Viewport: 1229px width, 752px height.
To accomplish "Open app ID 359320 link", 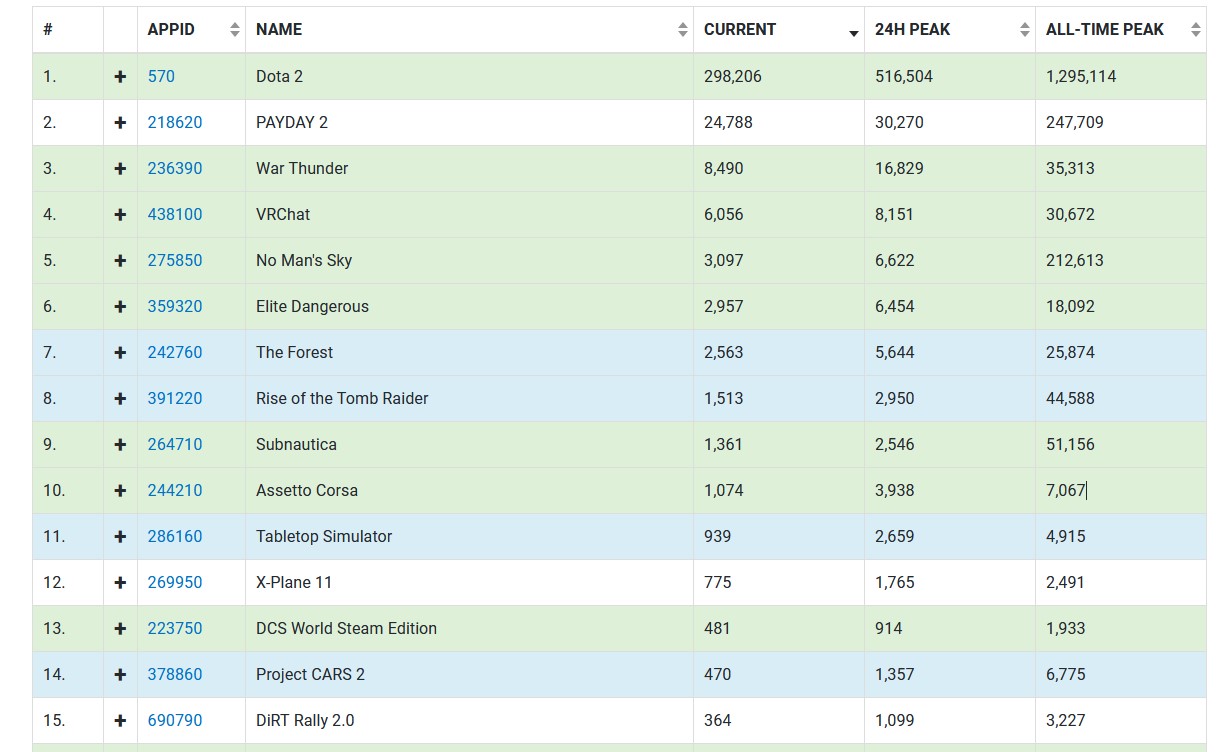I will (x=175, y=306).
